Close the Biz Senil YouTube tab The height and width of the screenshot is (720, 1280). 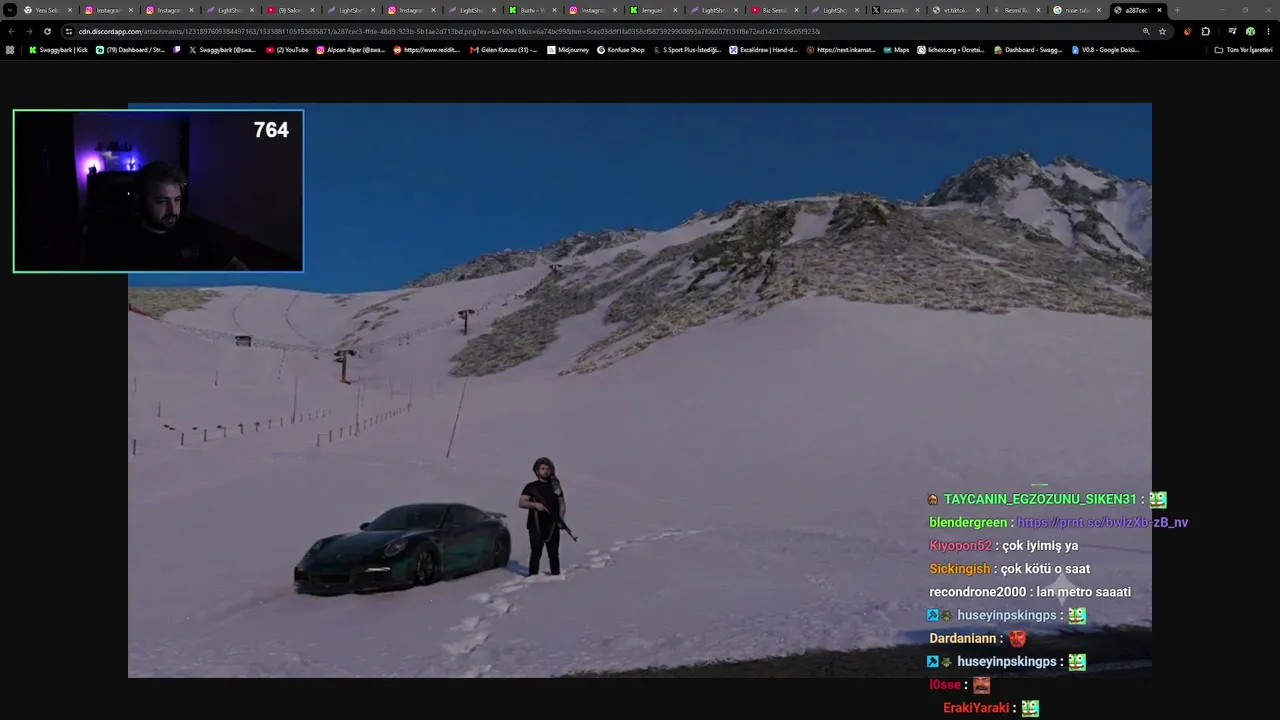(796, 10)
